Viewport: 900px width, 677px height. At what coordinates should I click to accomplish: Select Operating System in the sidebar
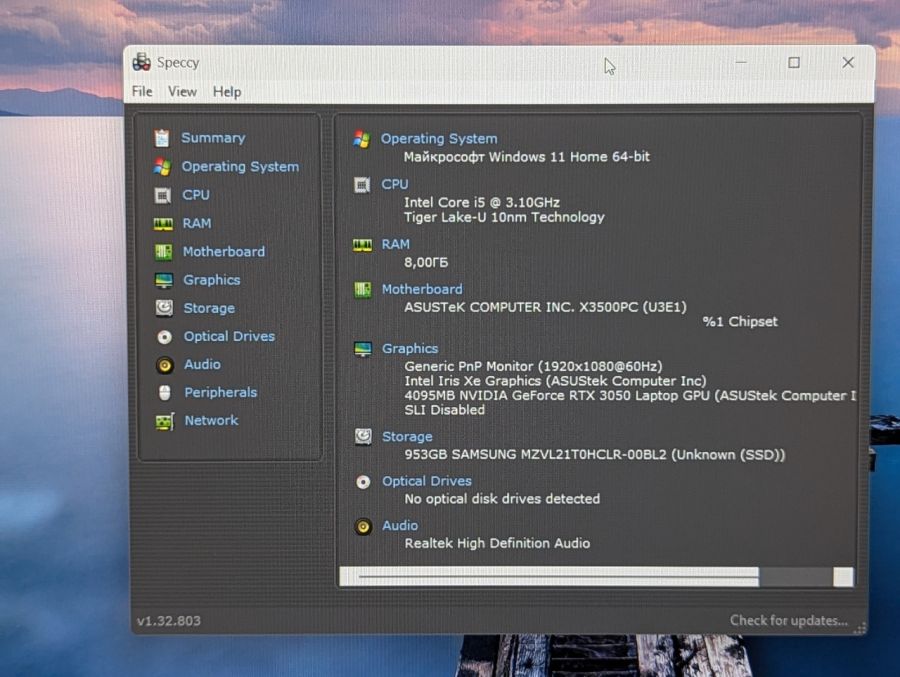point(240,167)
